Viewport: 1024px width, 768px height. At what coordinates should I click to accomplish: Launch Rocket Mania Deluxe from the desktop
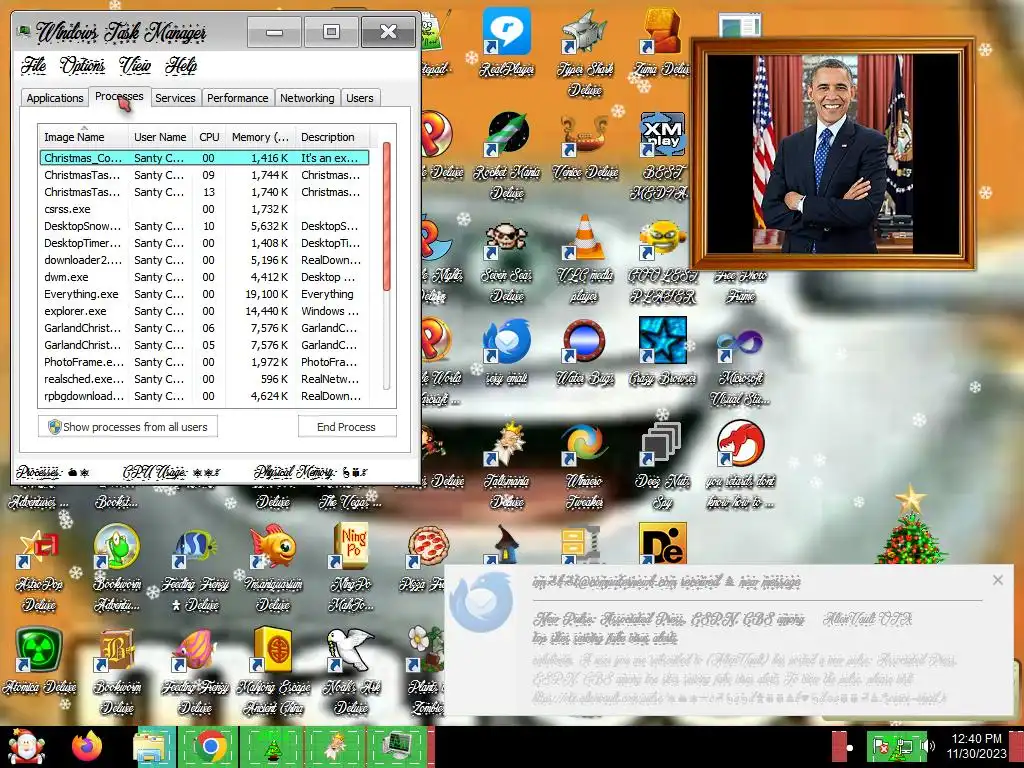[x=507, y=155]
